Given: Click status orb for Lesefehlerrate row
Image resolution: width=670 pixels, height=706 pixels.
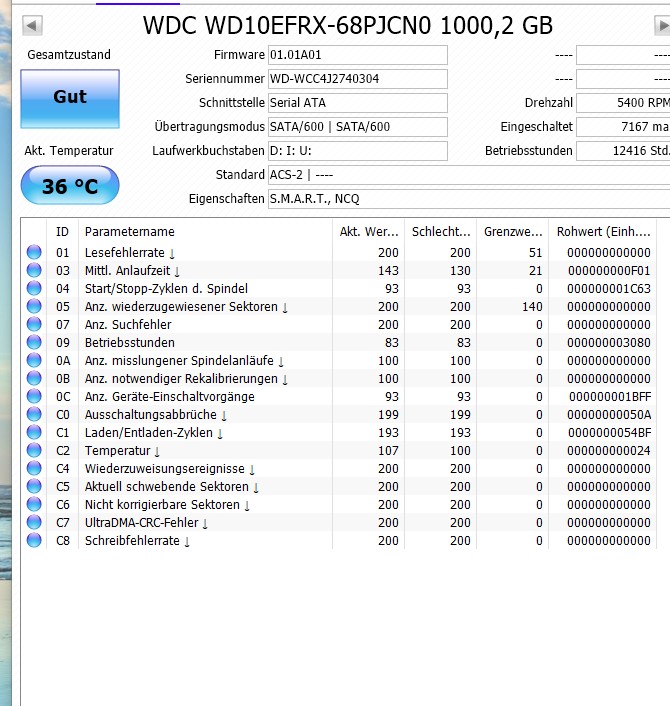Looking at the screenshot, I should point(34,252).
